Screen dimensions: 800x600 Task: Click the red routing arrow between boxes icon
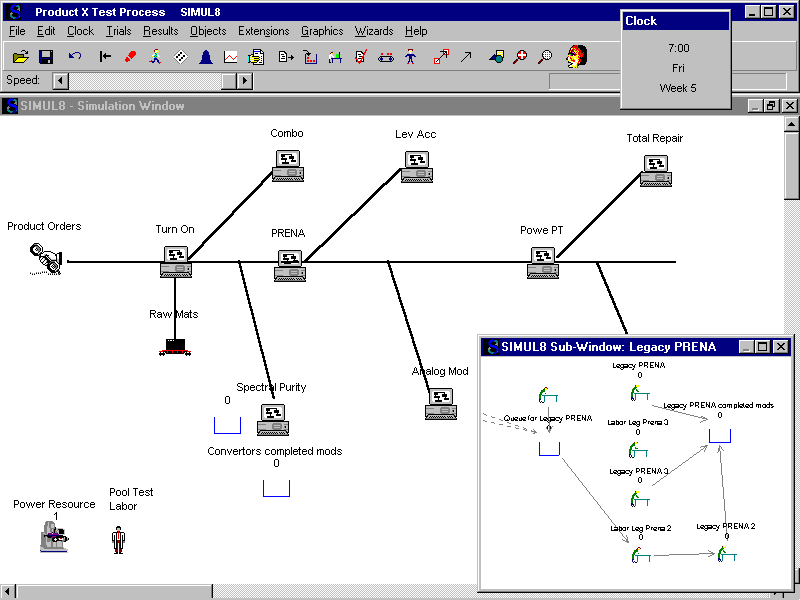tap(441, 56)
